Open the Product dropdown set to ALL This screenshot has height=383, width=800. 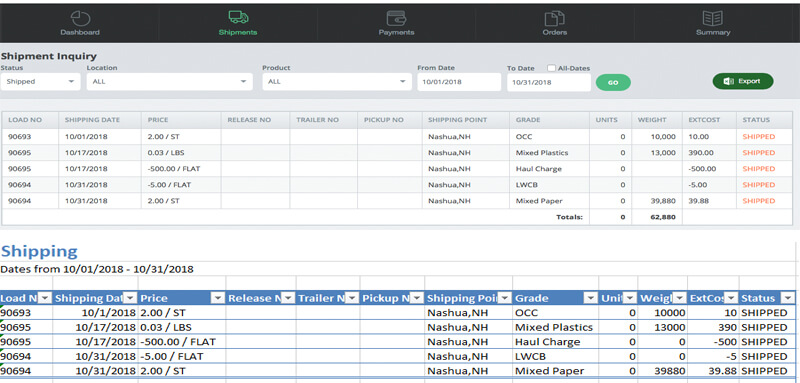click(337, 82)
